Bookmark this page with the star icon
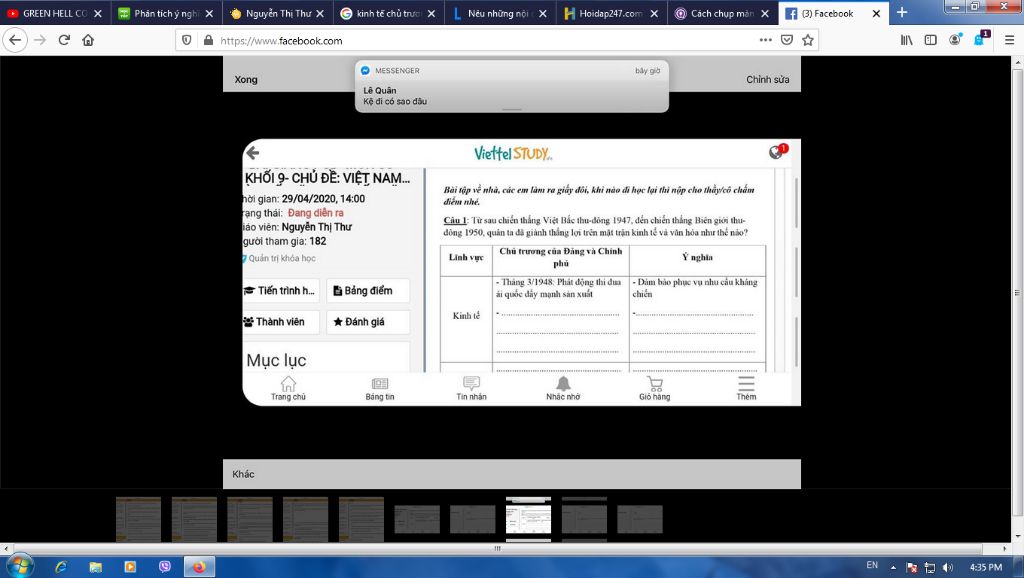Image resolution: width=1024 pixels, height=578 pixels. tap(808, 40)
